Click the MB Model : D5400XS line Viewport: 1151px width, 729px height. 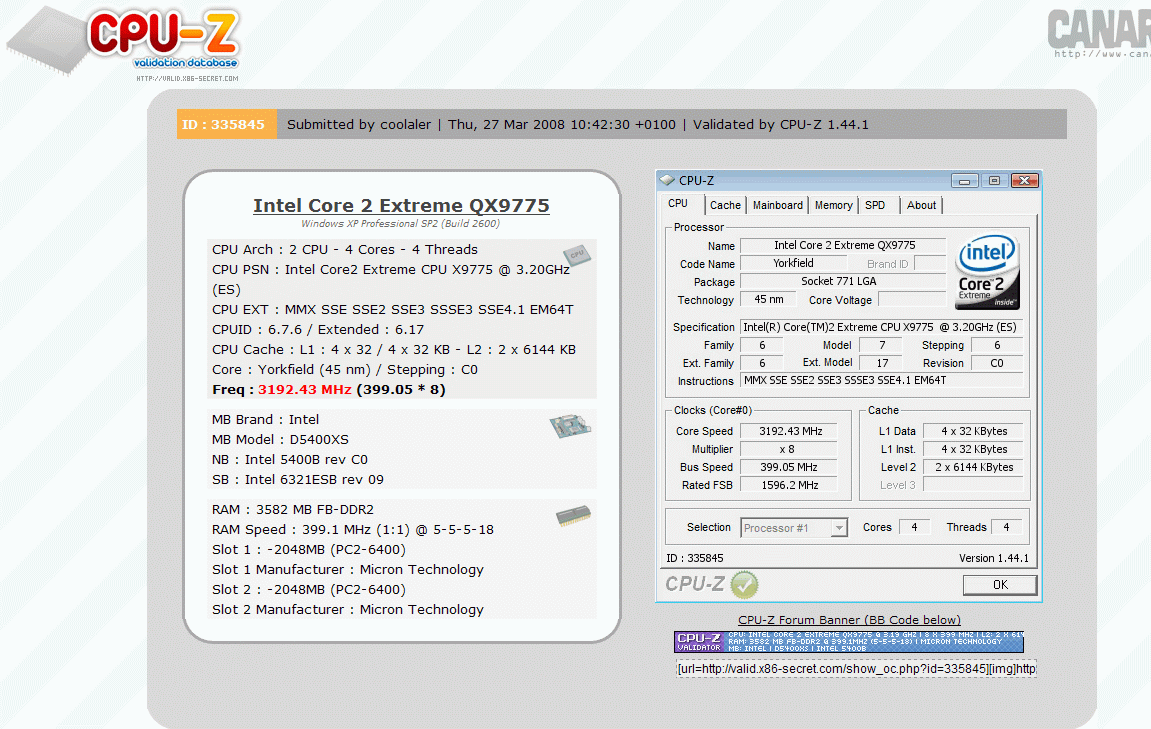280,440
